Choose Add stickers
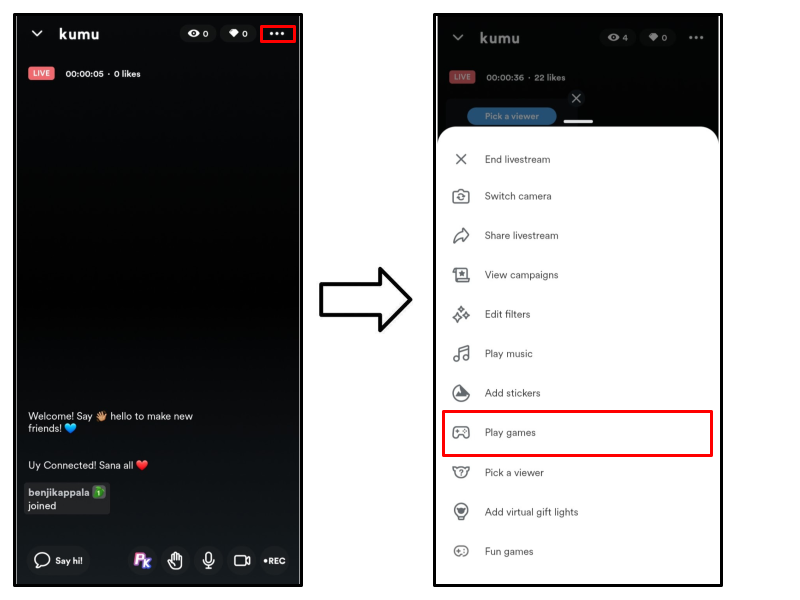This screenshot has width=800, height=600. (x=578, y=392)
